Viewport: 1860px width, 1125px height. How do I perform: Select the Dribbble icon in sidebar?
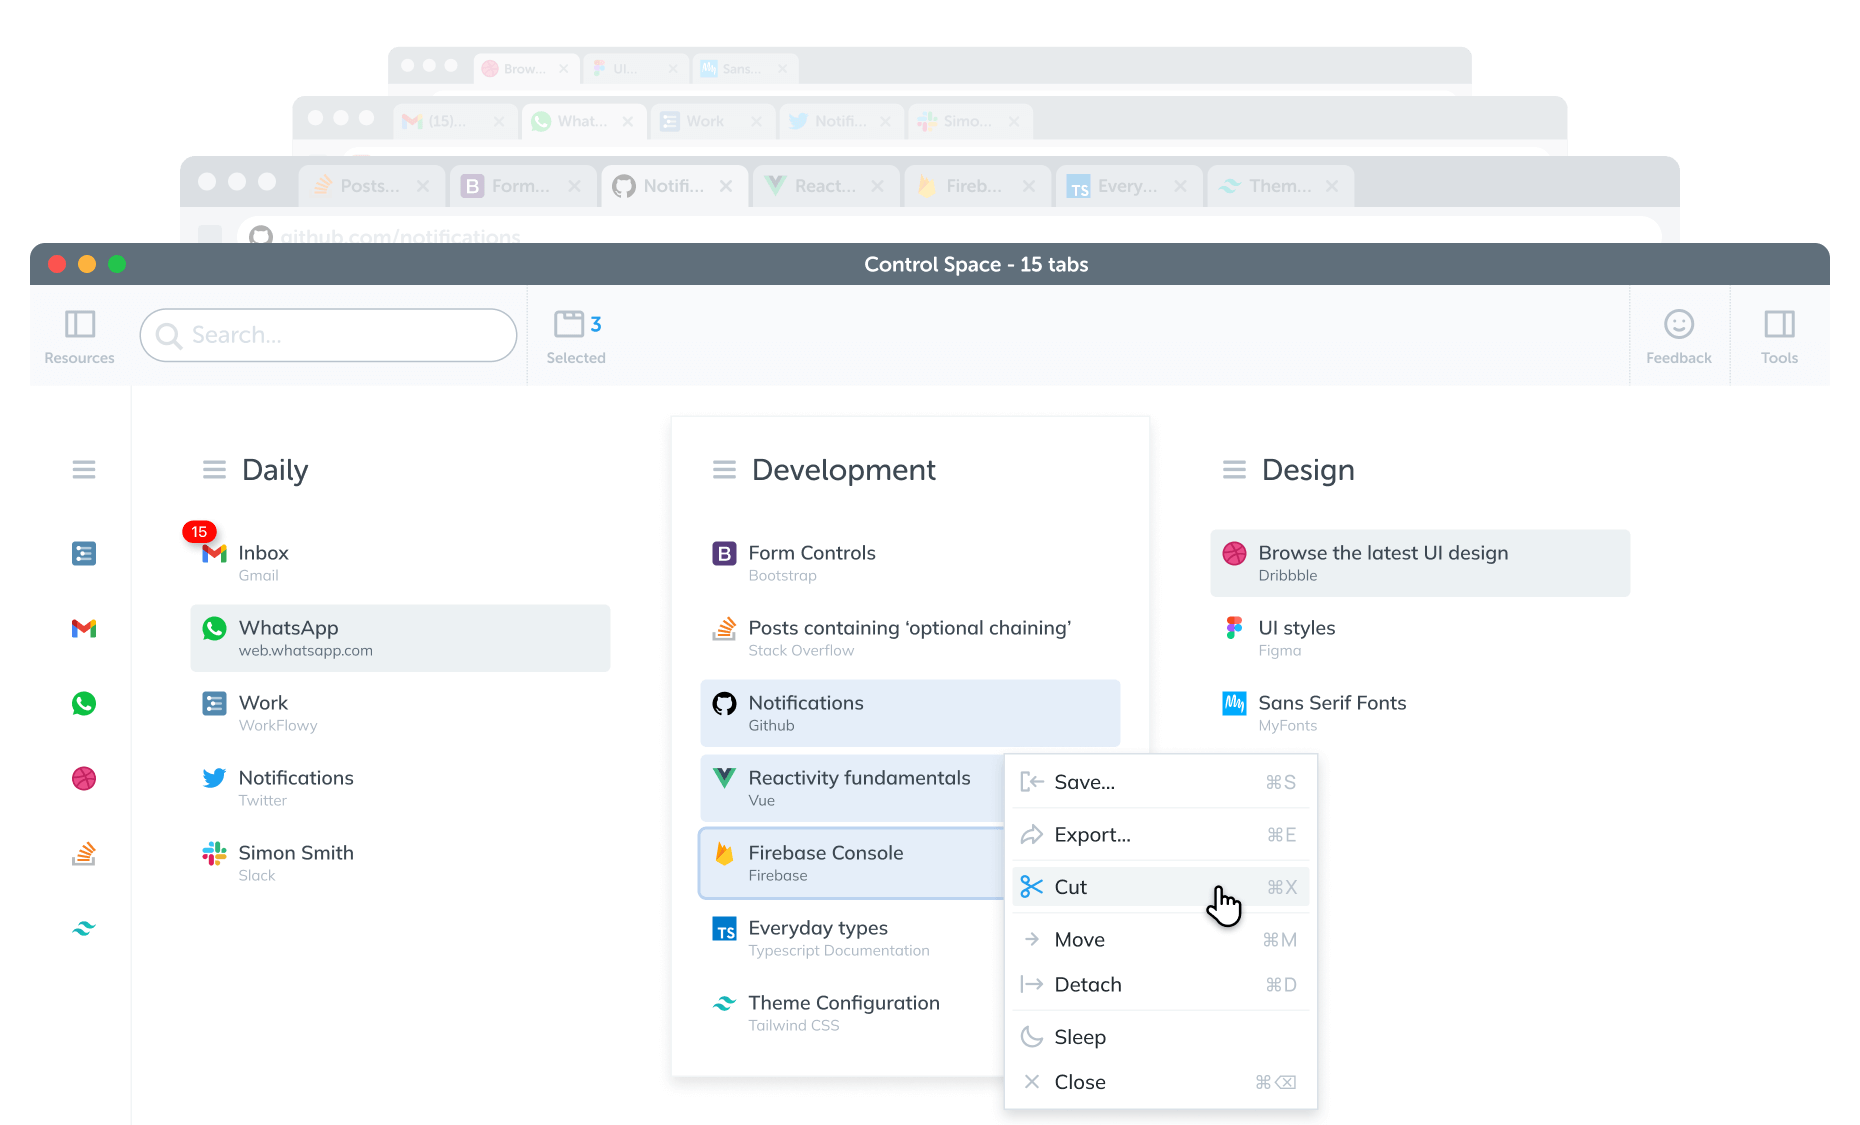84,778
